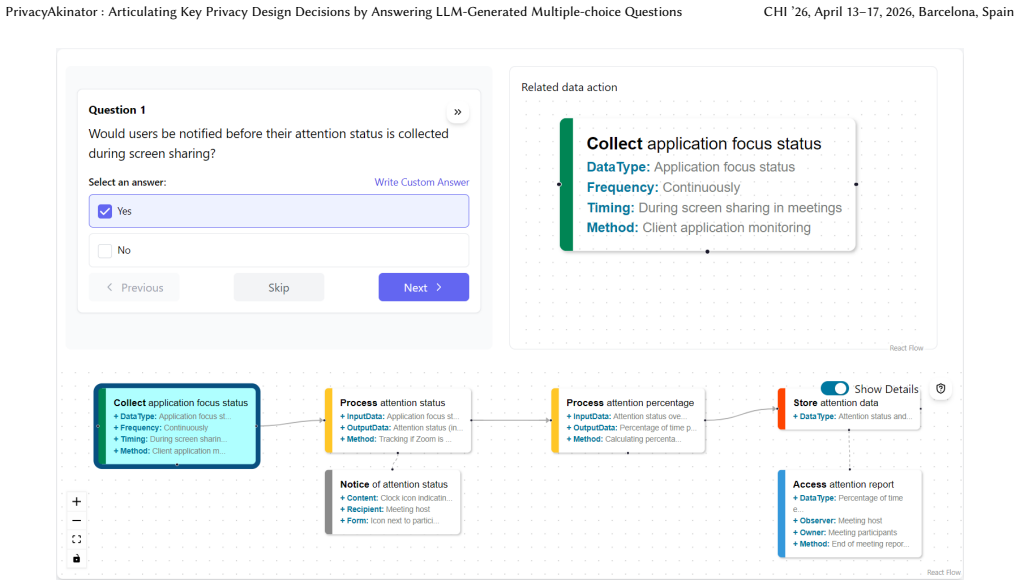Click the shield help icon near Show Details
Viewport: 1020px width, 586px height.
[x=941, y=389]
